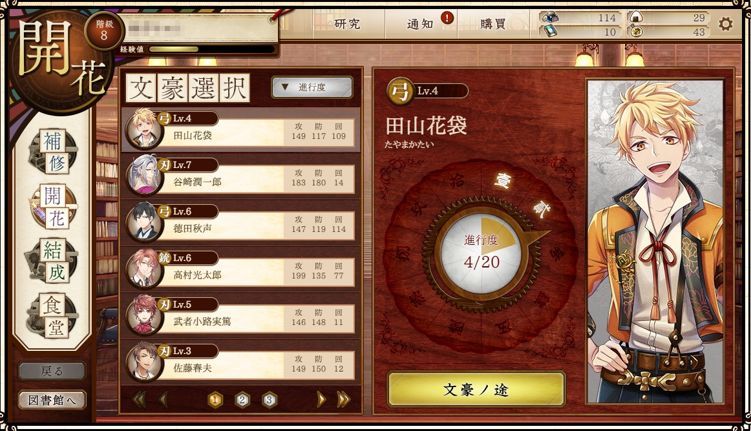This screenshot has width=751, height=431.
Task: Open the 食堂 dining hall icon
Action: click(54, 316)
